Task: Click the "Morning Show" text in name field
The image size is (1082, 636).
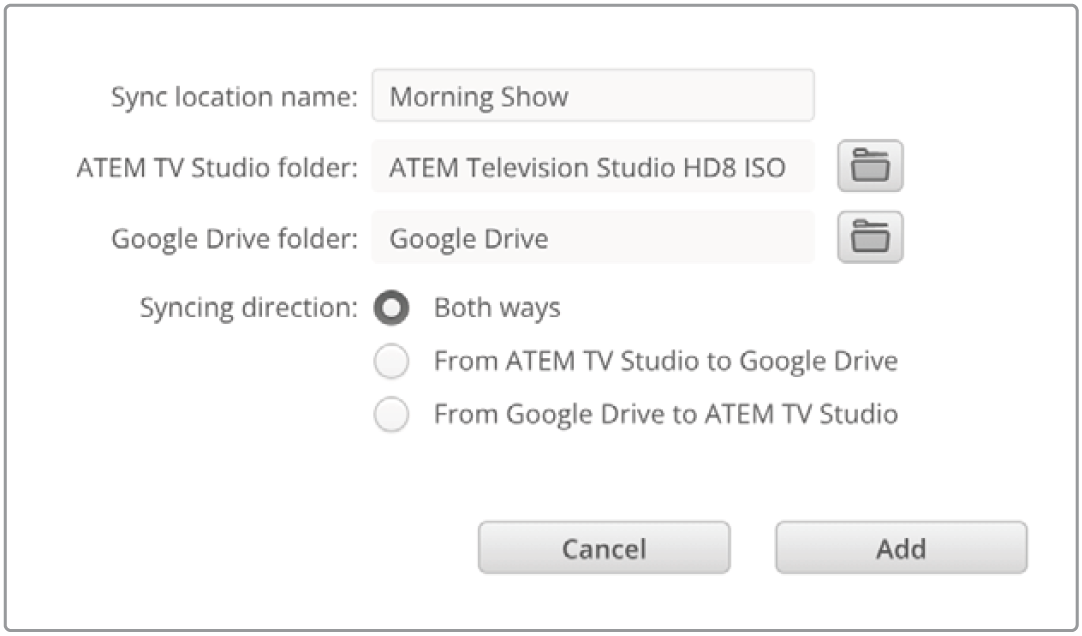Action: coord(479,97)
